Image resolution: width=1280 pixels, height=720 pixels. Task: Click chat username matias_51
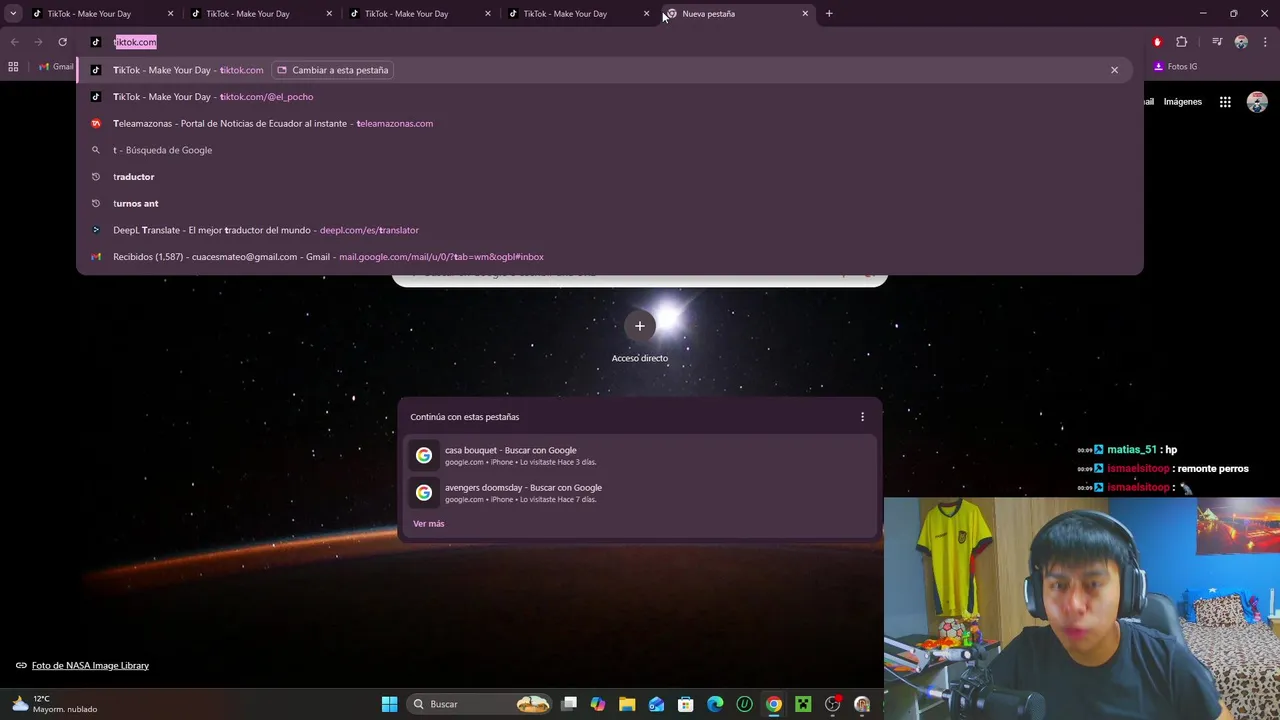pos(1131,450)
